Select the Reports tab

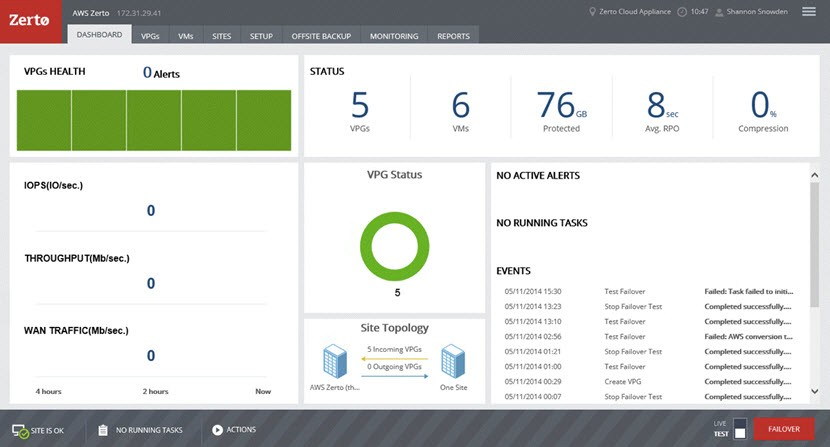(453, 35)
